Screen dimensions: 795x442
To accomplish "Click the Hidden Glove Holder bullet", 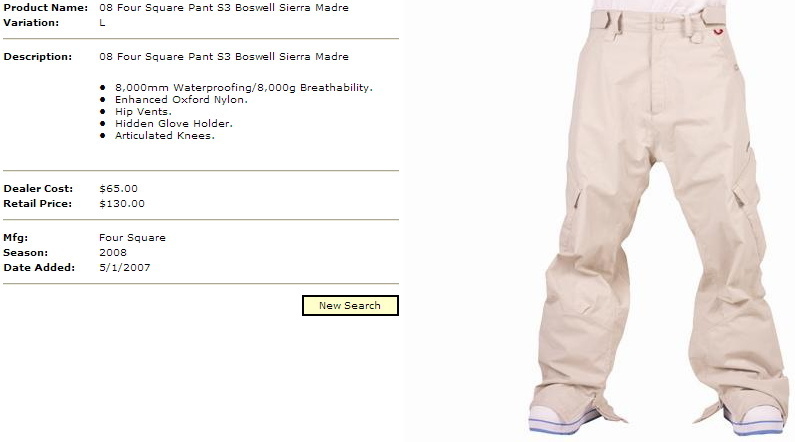I will (173, 124).
